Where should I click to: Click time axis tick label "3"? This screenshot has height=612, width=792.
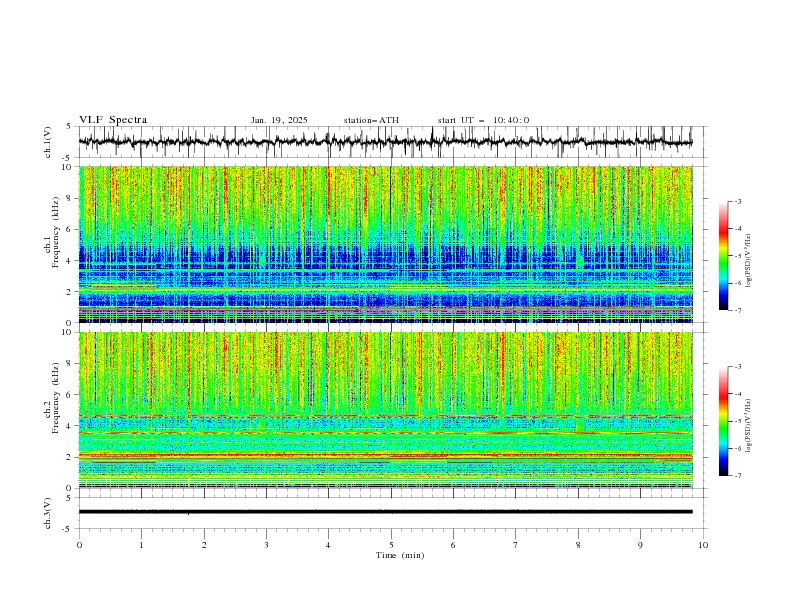pos(266,545)
